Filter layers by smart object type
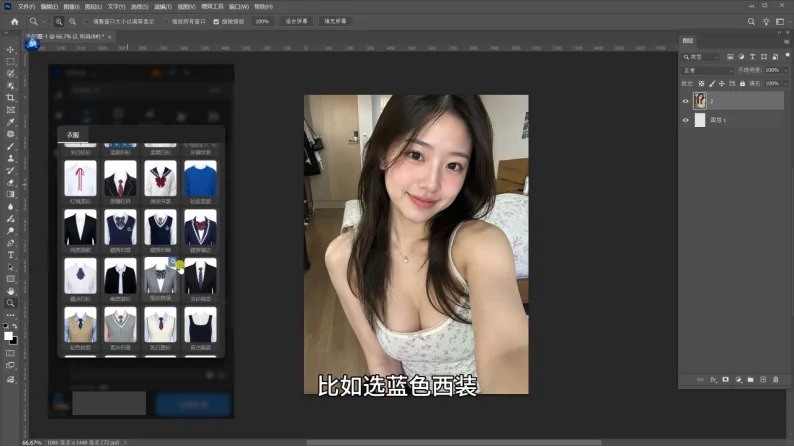Screen dimensions: 794x447 775,57
